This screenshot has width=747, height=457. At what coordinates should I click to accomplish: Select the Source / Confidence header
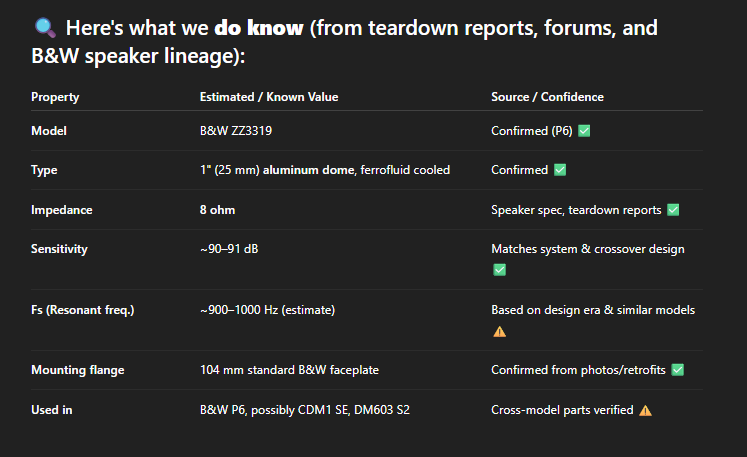[547, 97]
